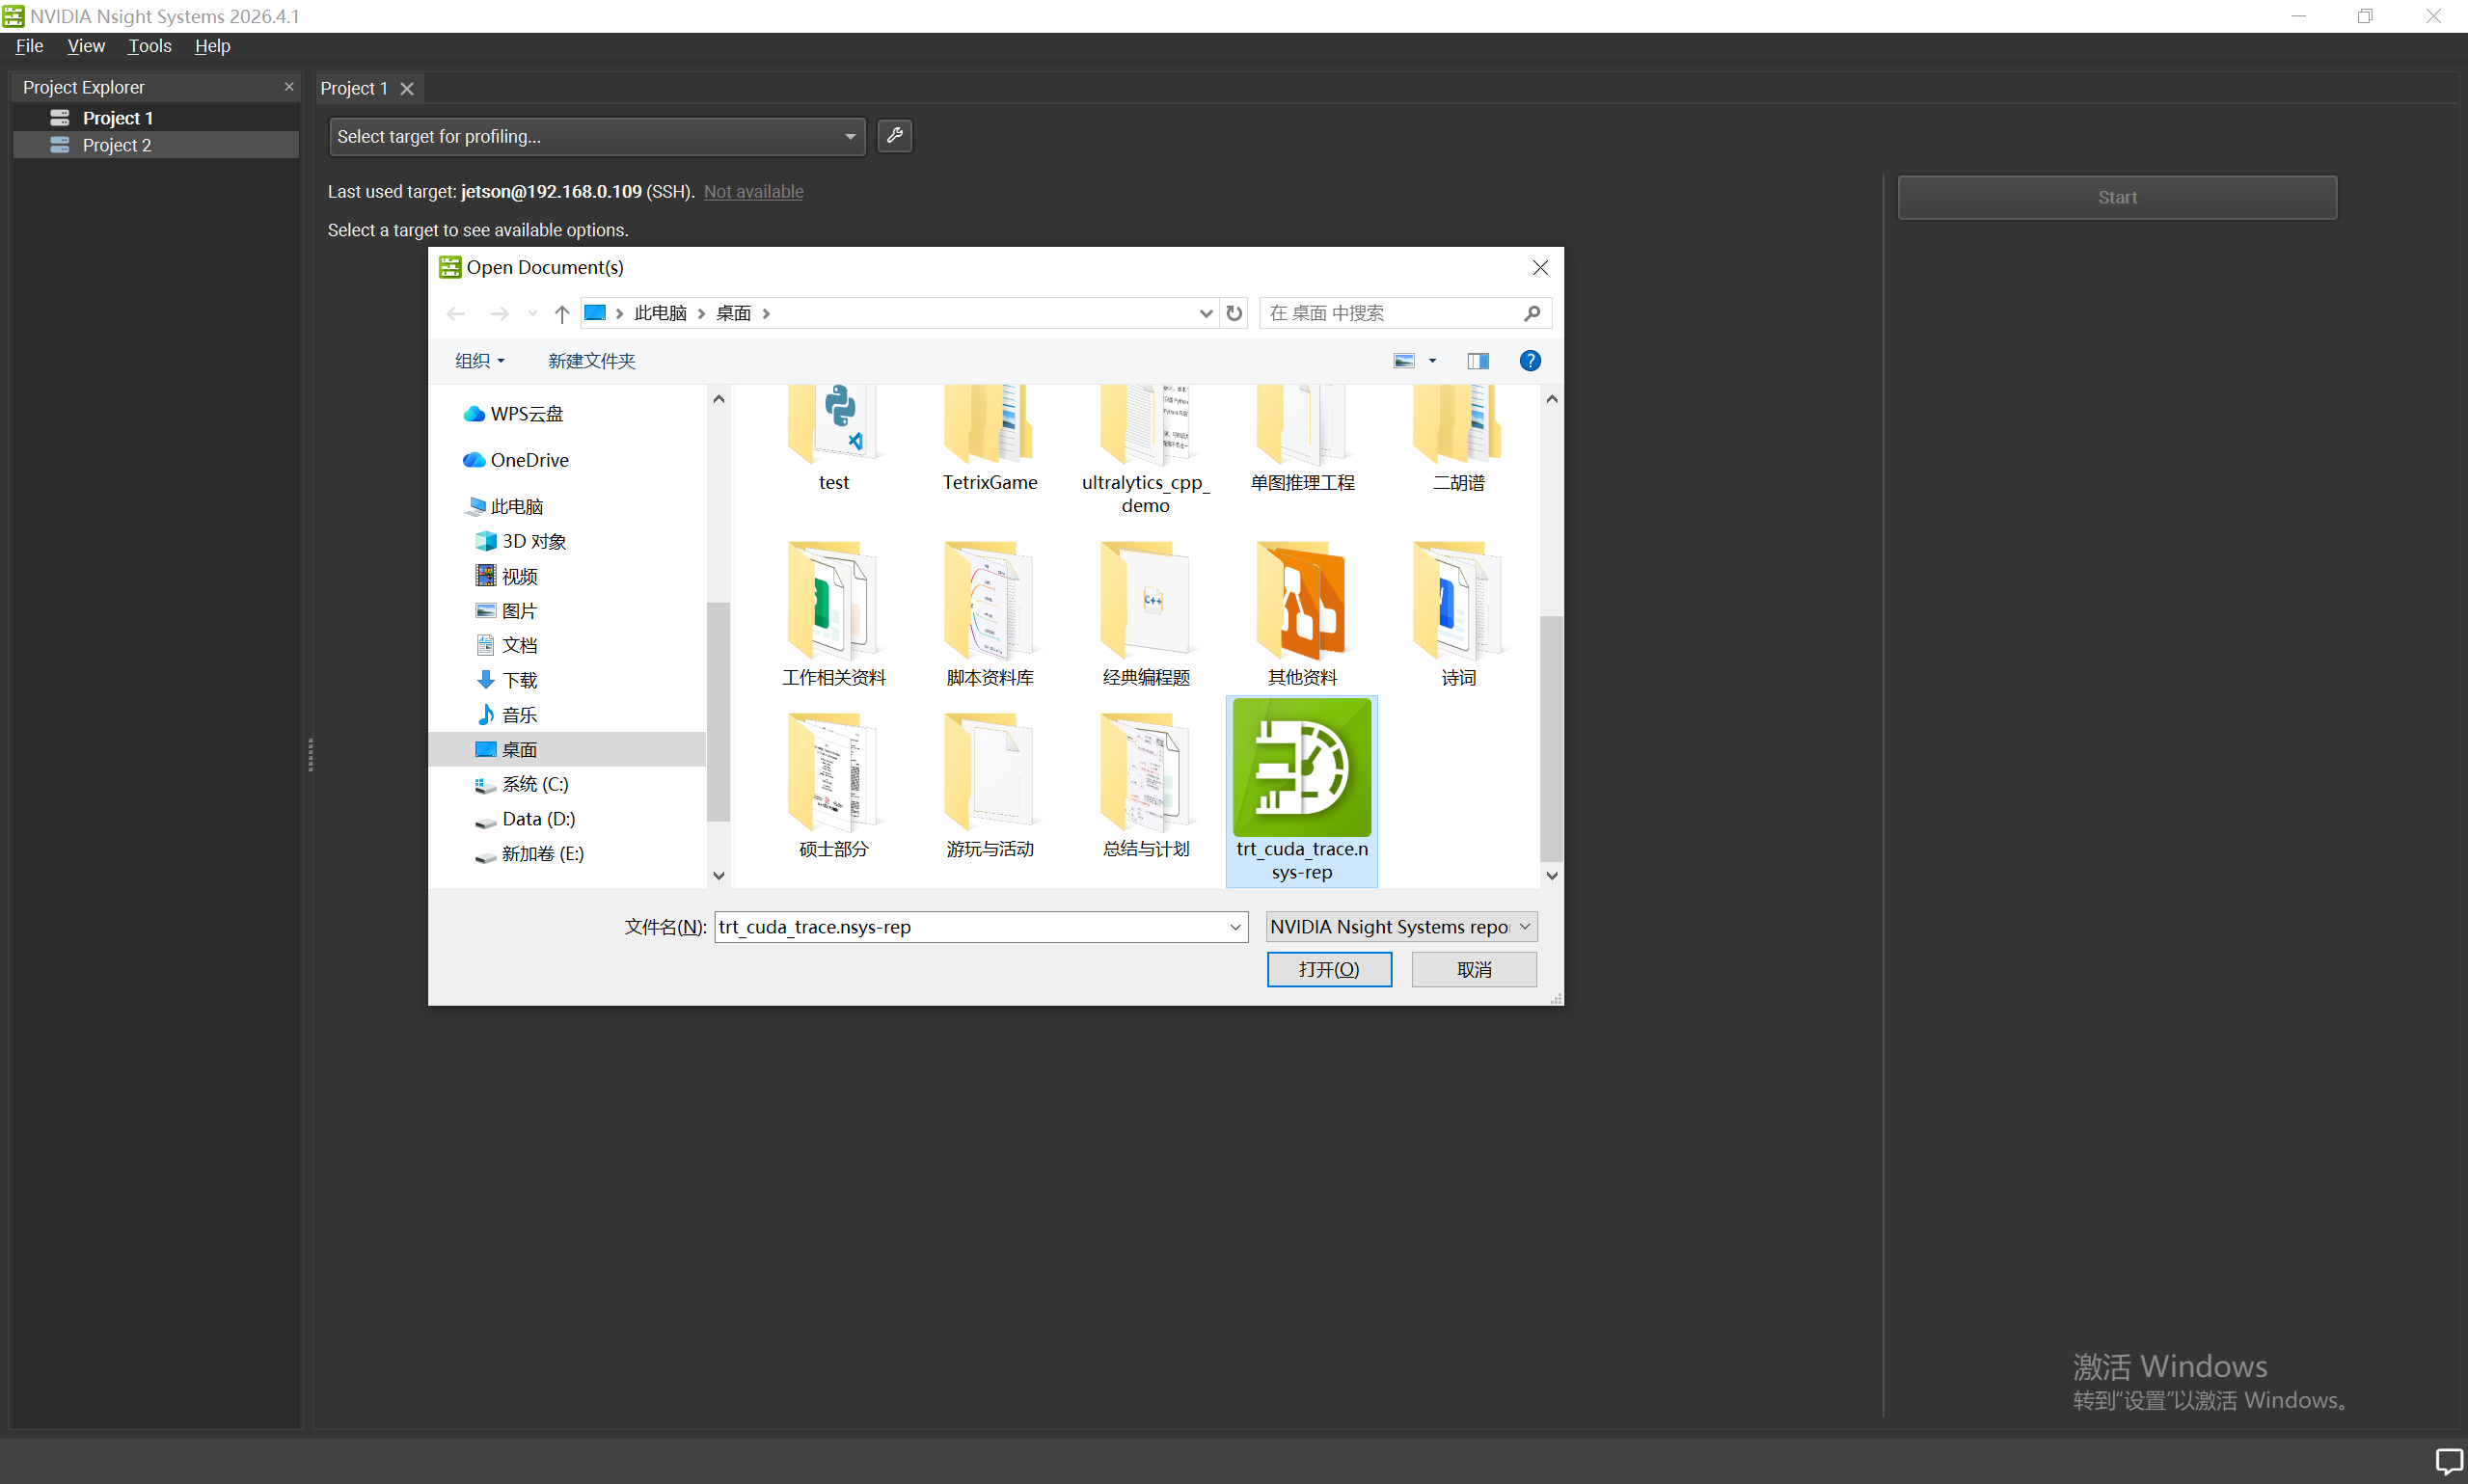Go up one folder level
Image resolution: width=2468 pixels, height=1484 pixels.
562,313
